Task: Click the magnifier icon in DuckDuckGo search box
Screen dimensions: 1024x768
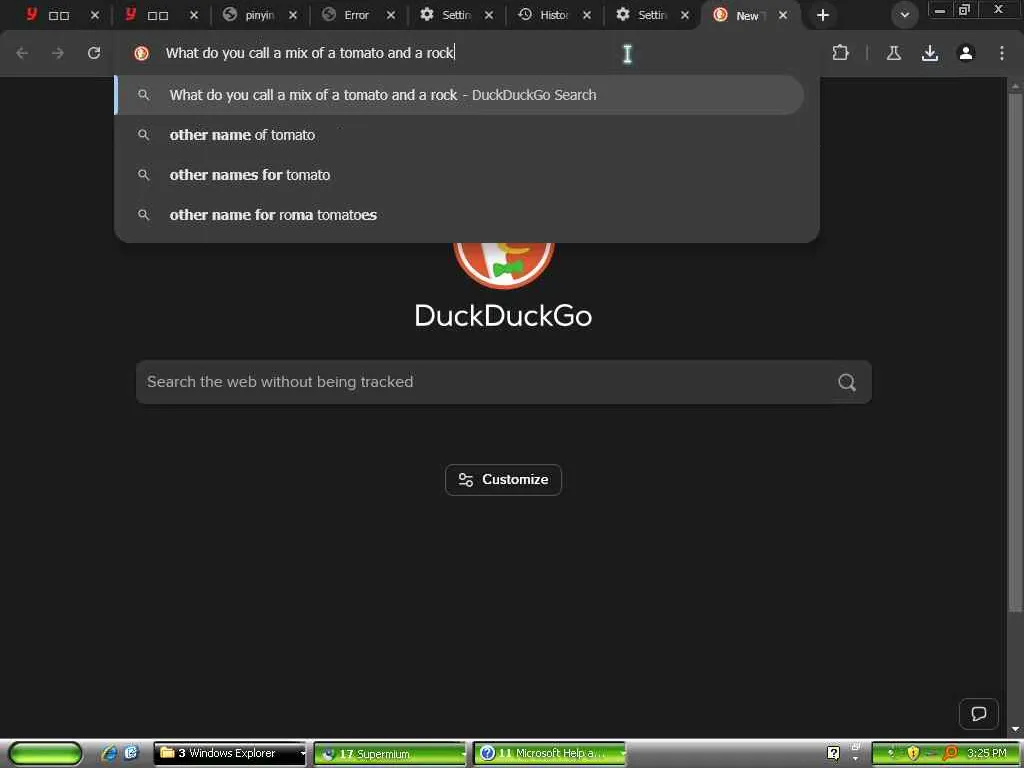Action: 847,382
